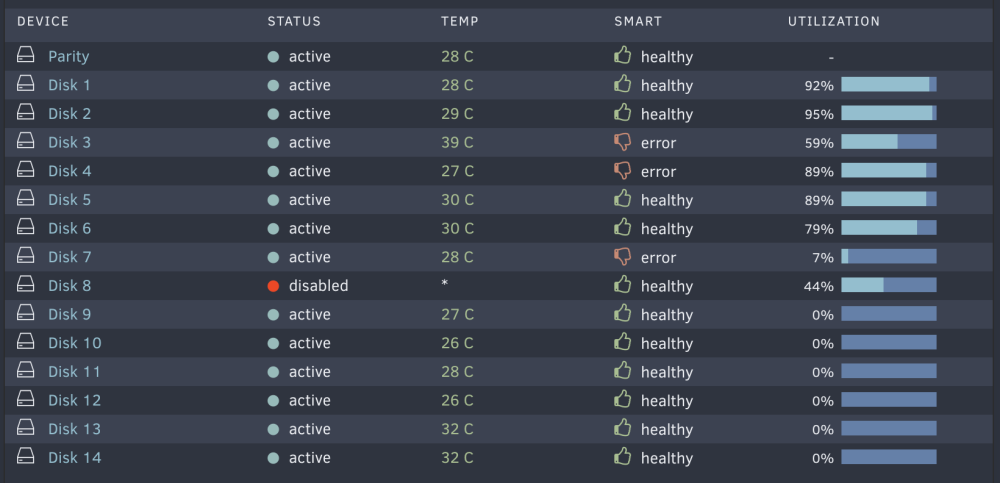
Task: Click Disk 3 thumbs-down SMART error icon
Action: pos(622,142)
